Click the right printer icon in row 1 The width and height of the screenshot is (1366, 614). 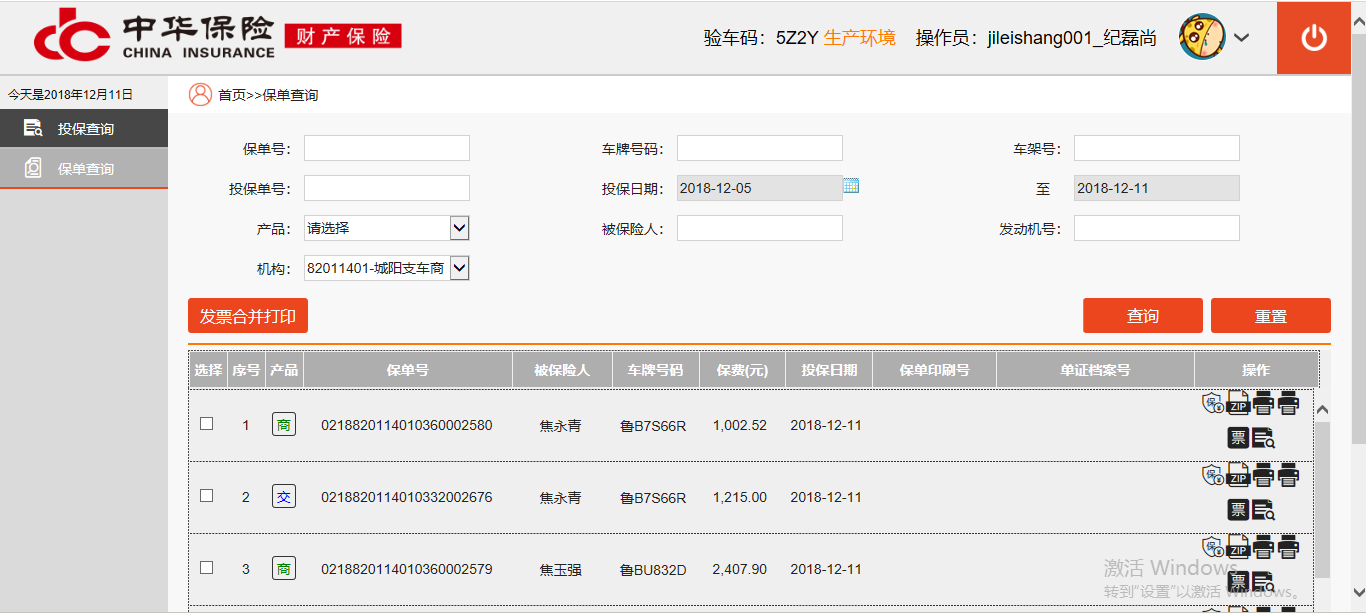pos(1288,404)
